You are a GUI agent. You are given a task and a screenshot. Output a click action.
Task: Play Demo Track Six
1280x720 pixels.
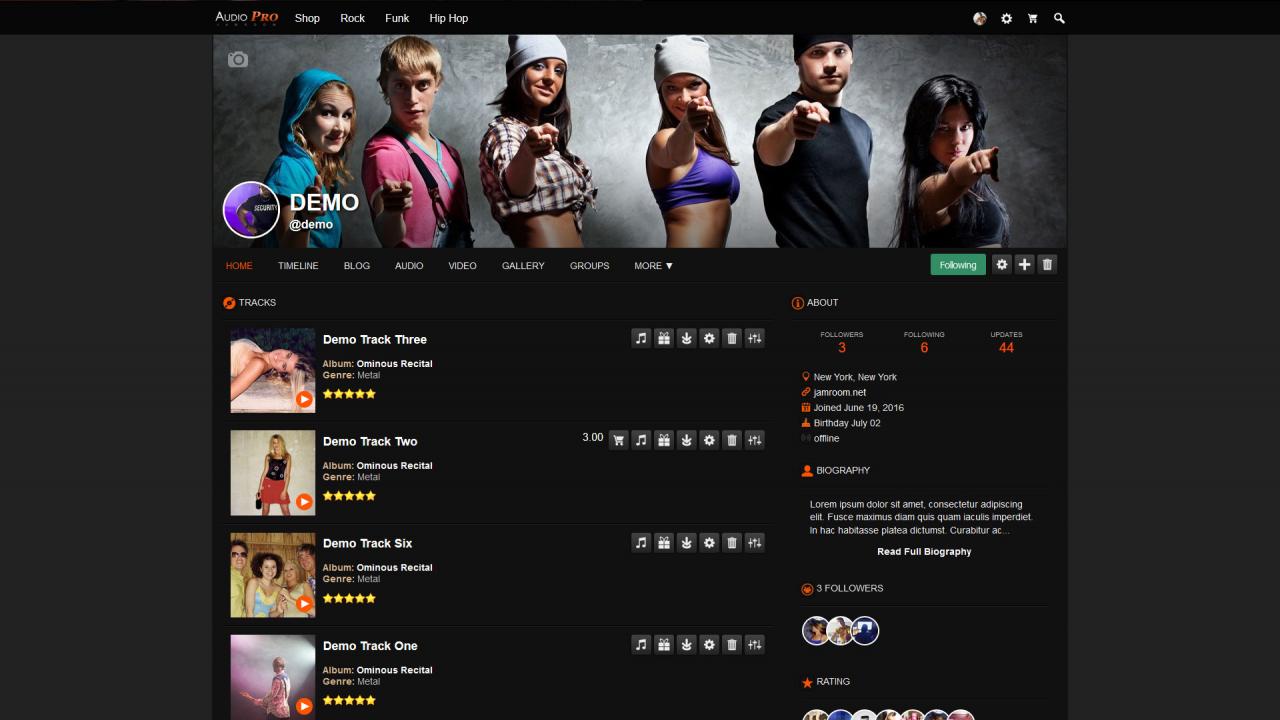pos(304,603)
